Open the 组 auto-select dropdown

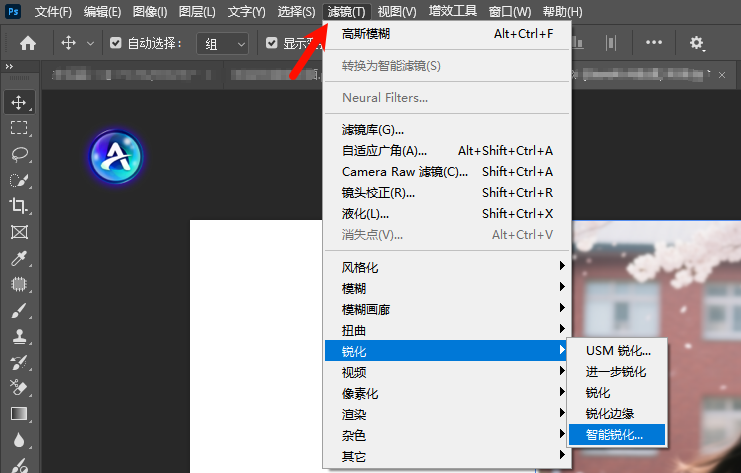tap(223, 44)
